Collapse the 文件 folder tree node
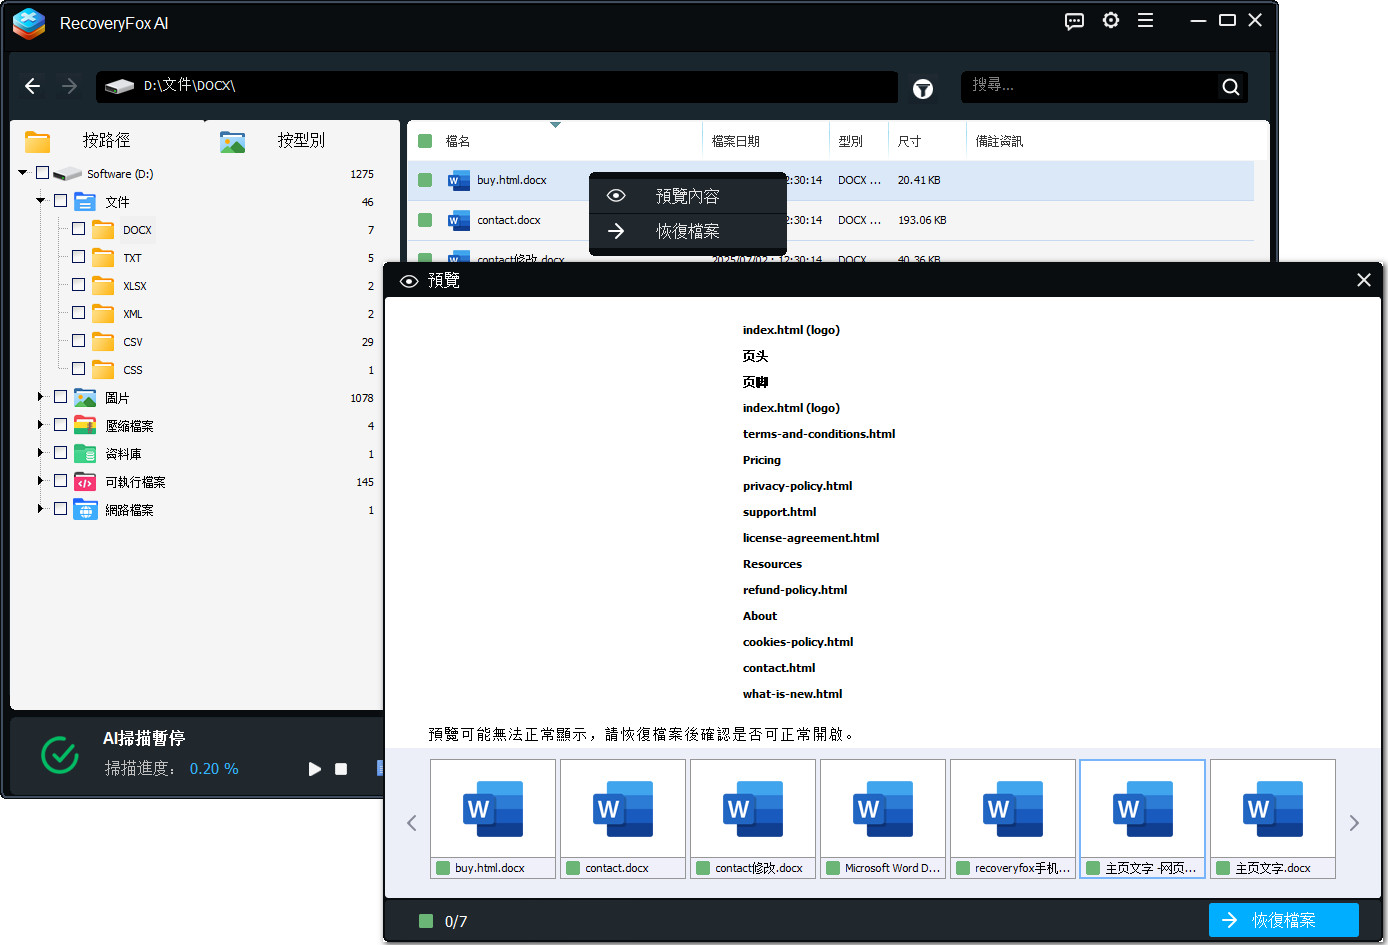The width and height of the screenshot is (1388, 945). click(40, 201)
